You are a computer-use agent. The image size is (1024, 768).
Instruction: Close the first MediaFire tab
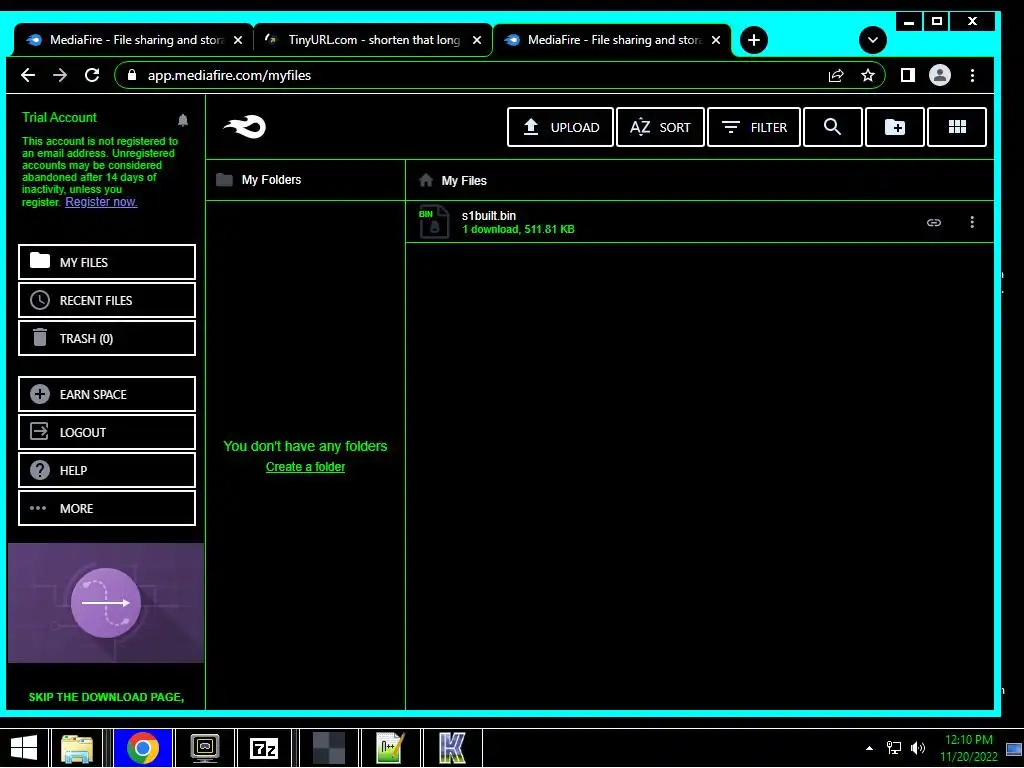[238, 40]
